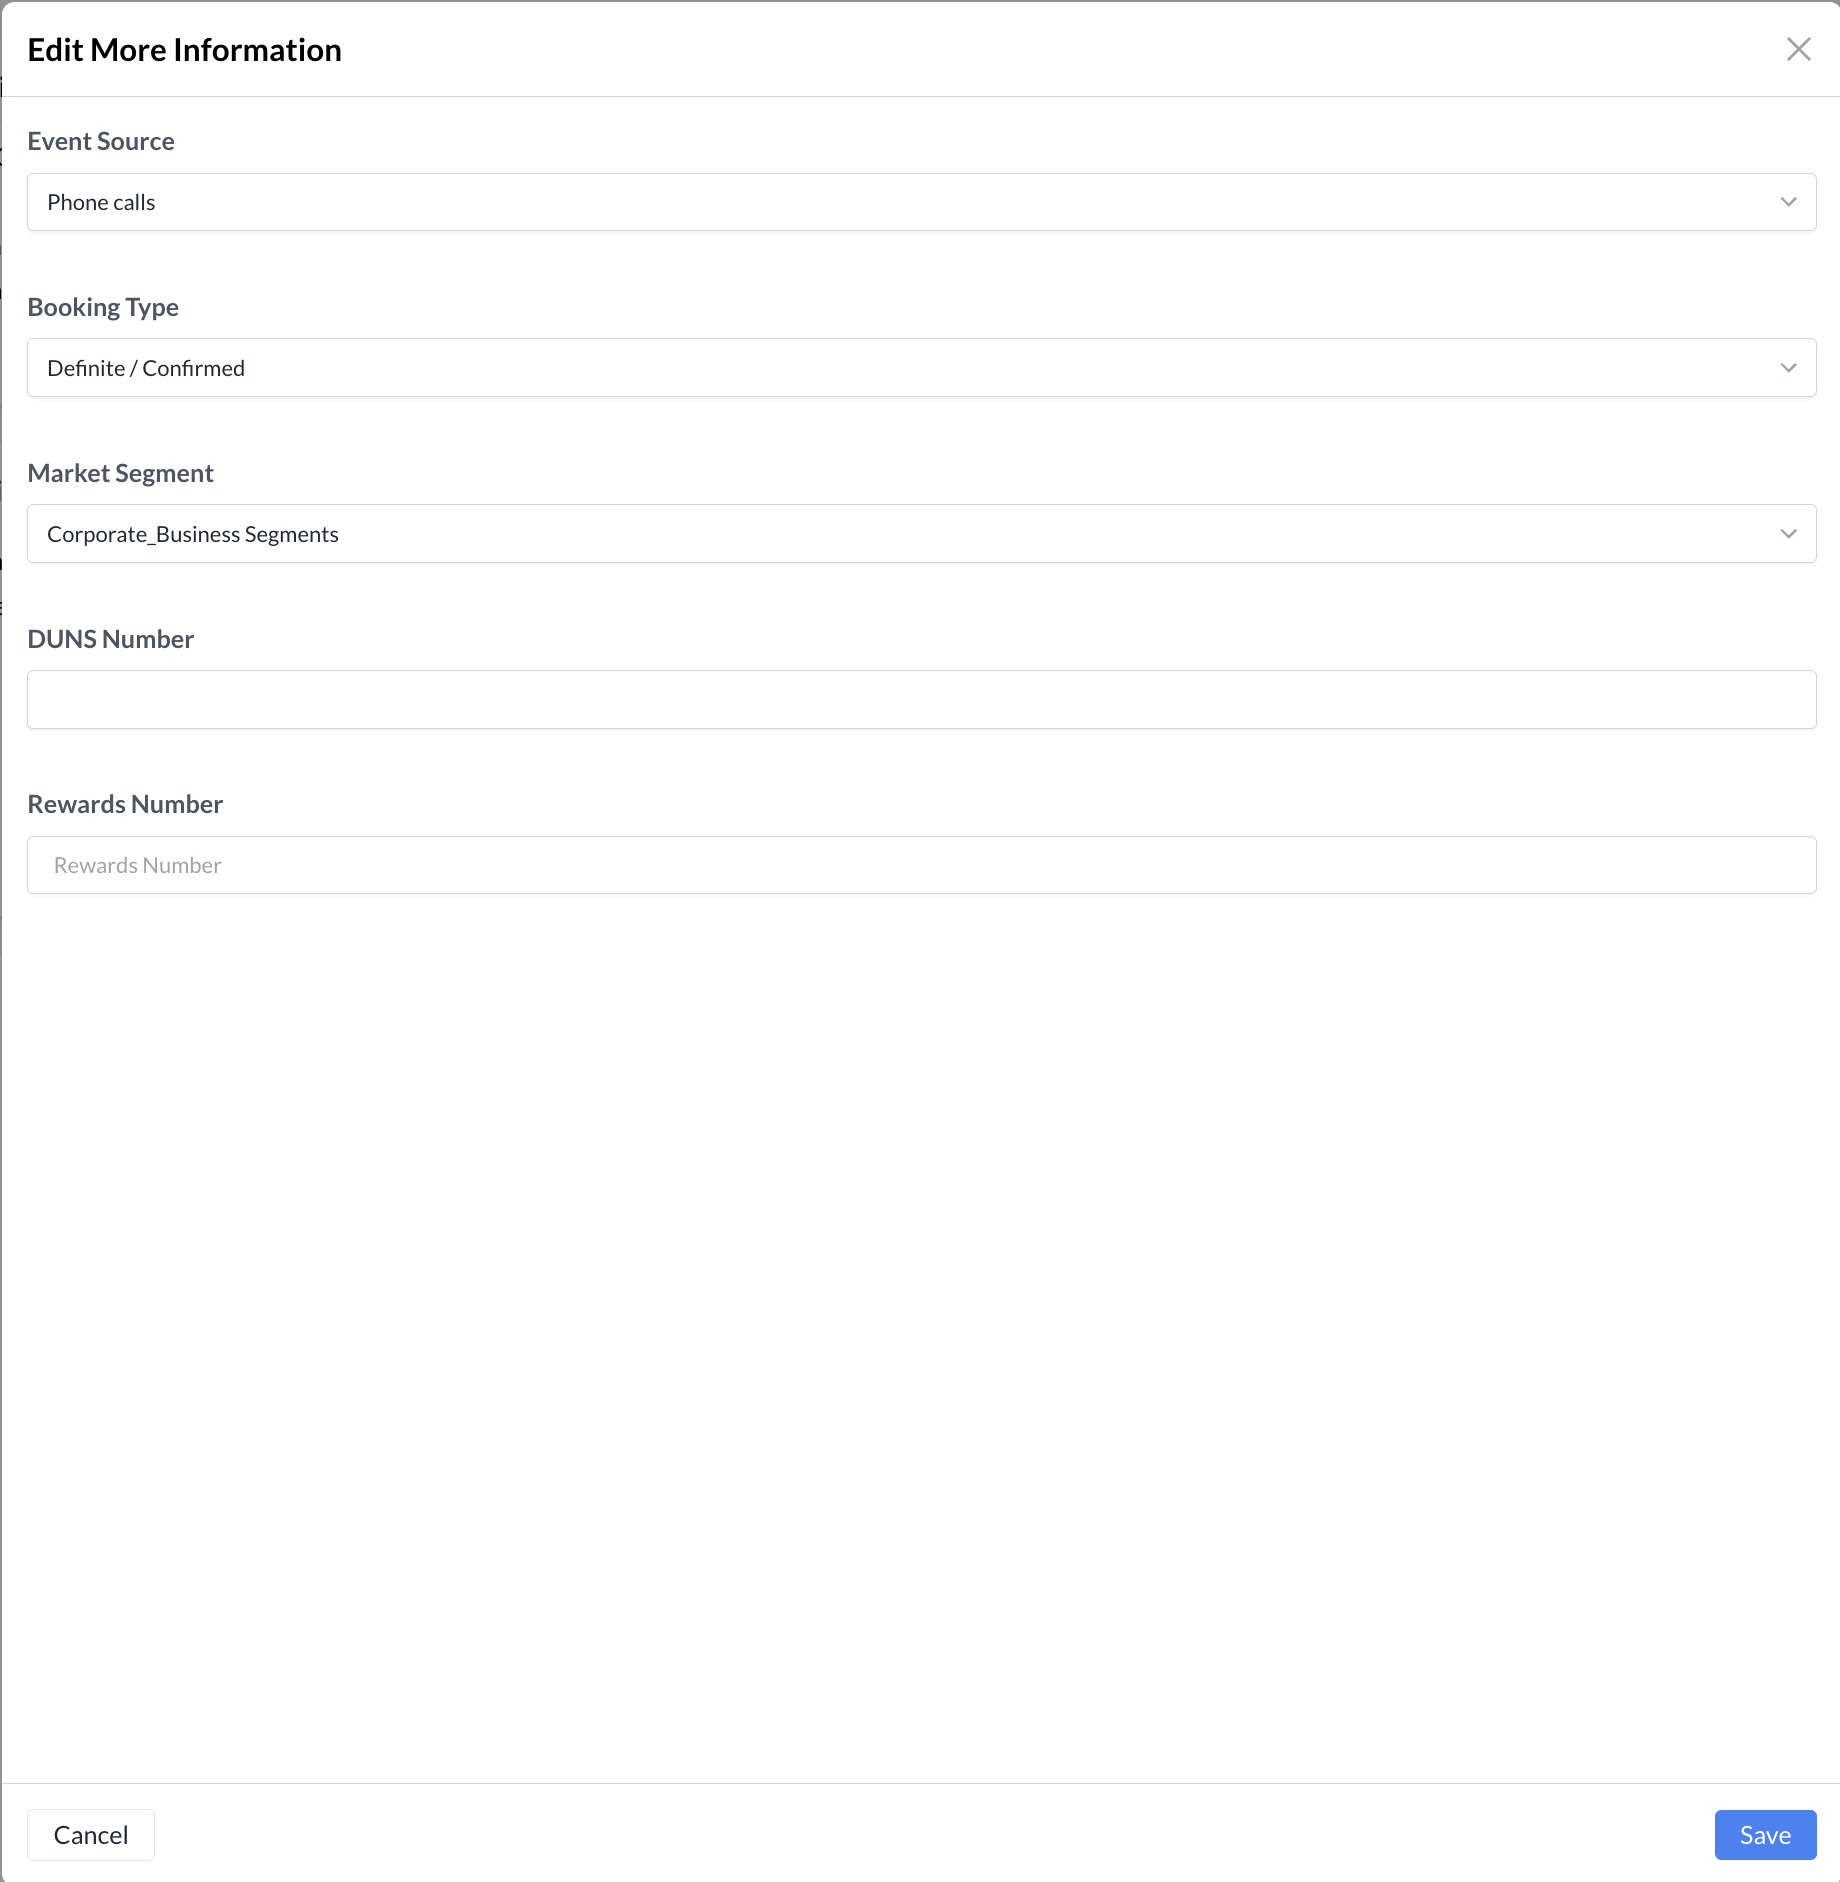The image size is (1840, 1882).
Task: Focus the empty DUNS Number input
Action: [920, 699]
